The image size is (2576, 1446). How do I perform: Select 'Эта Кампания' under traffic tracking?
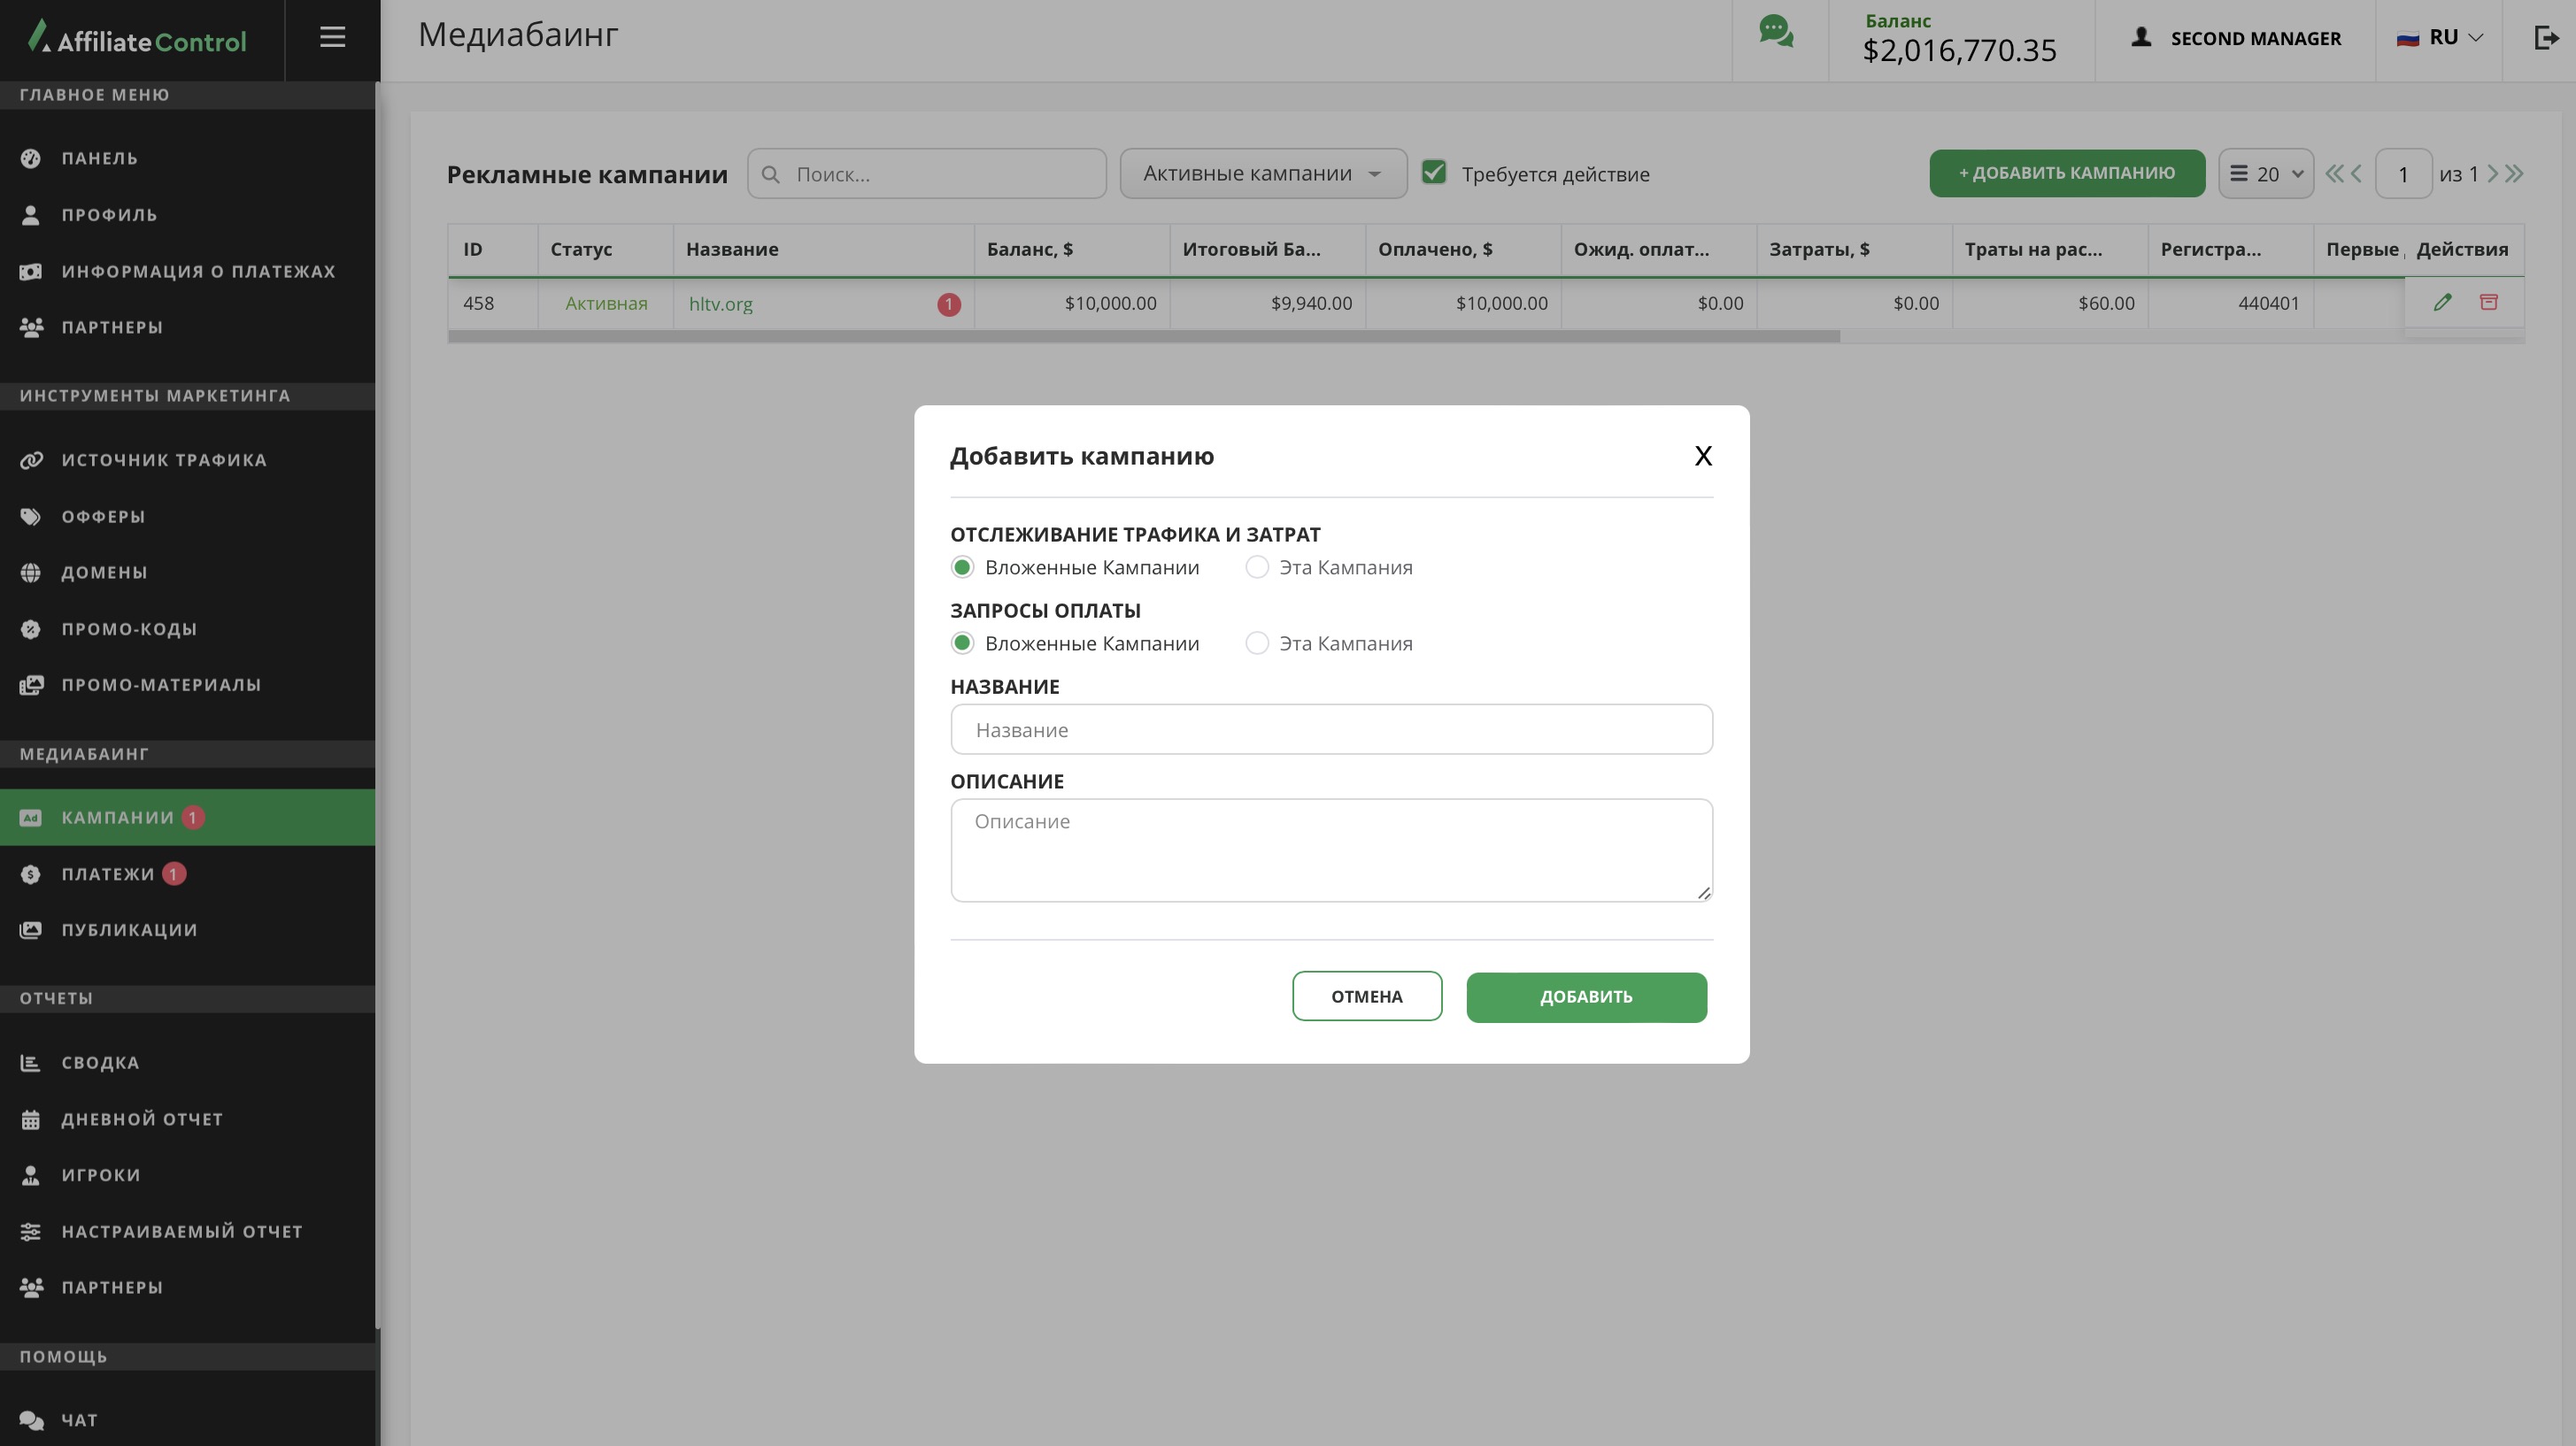pyautogui.click(x=1257, y=567)
